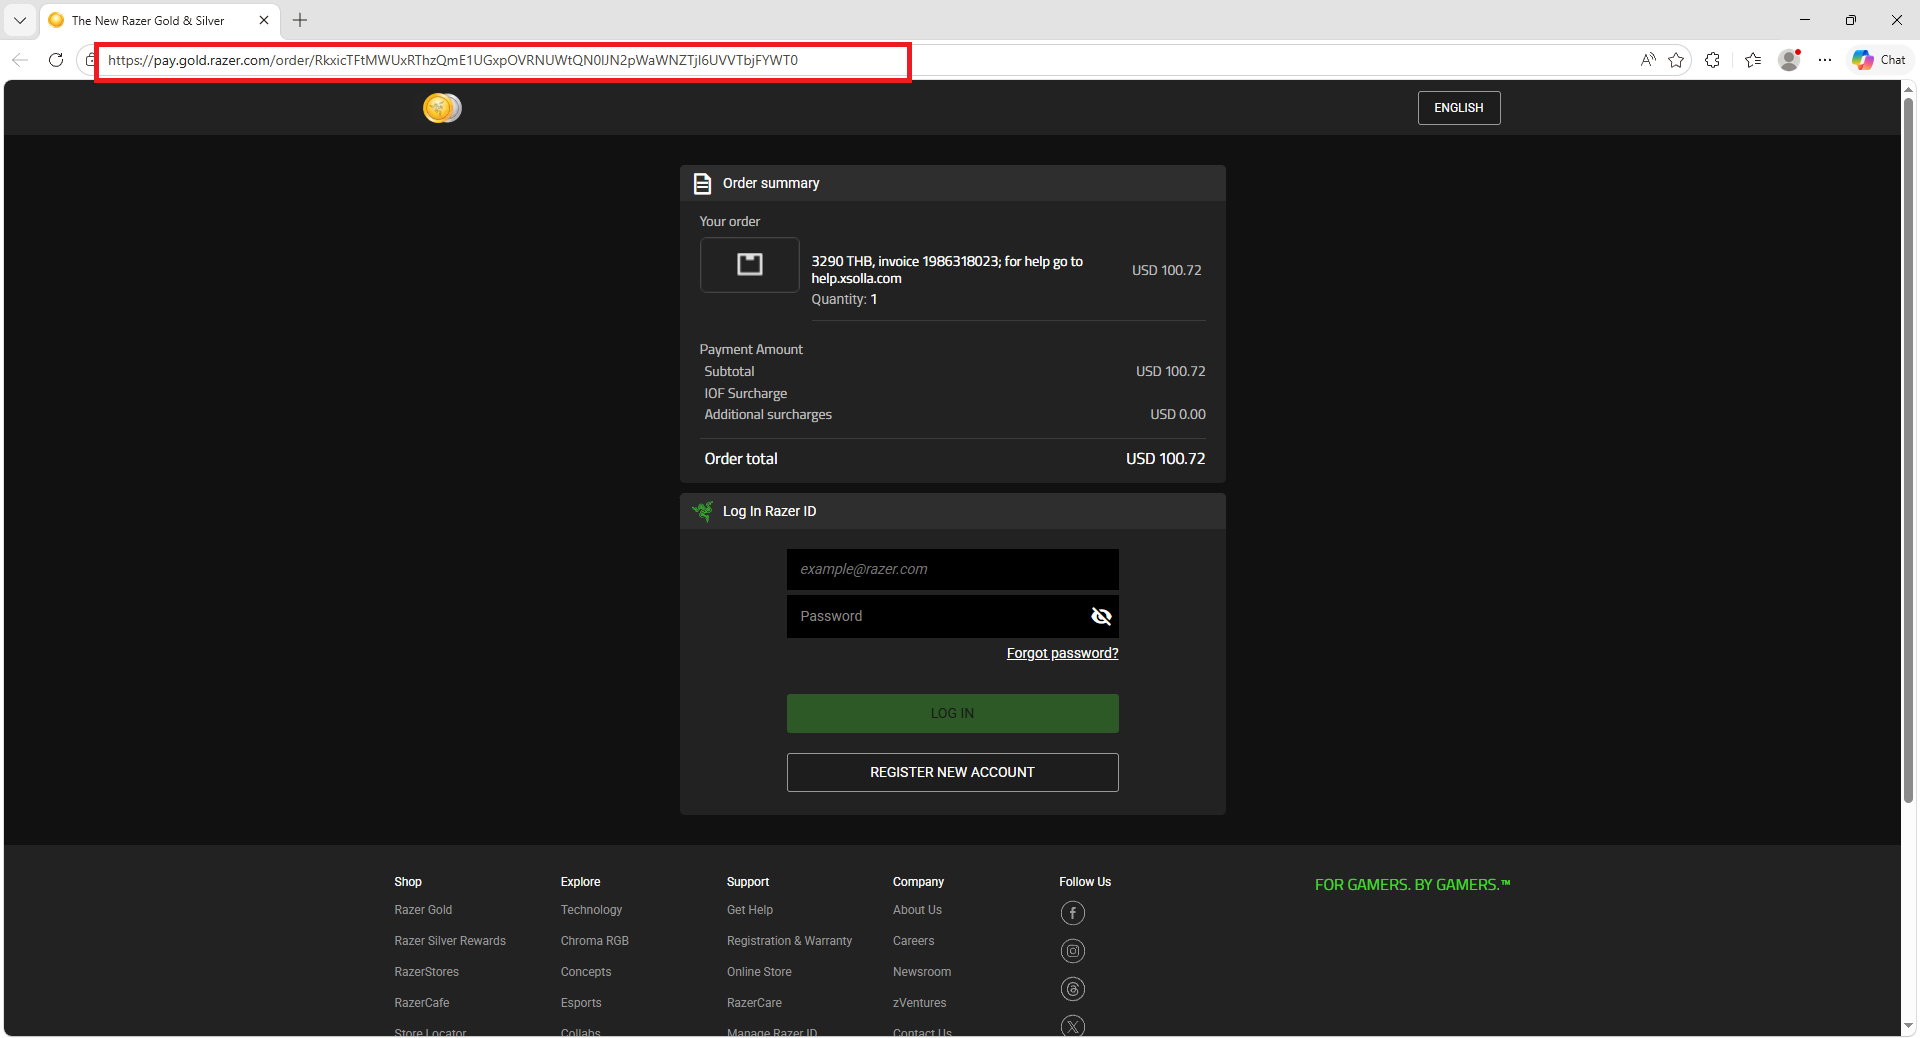The image size is (1920, 1038).
Task: Open the About Us footer link
Action: [917, 910]
